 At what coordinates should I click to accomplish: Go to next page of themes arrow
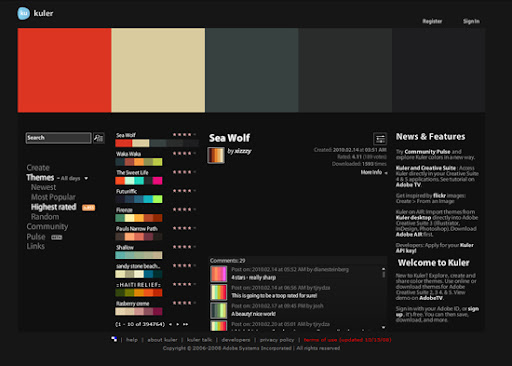[178, 324]
